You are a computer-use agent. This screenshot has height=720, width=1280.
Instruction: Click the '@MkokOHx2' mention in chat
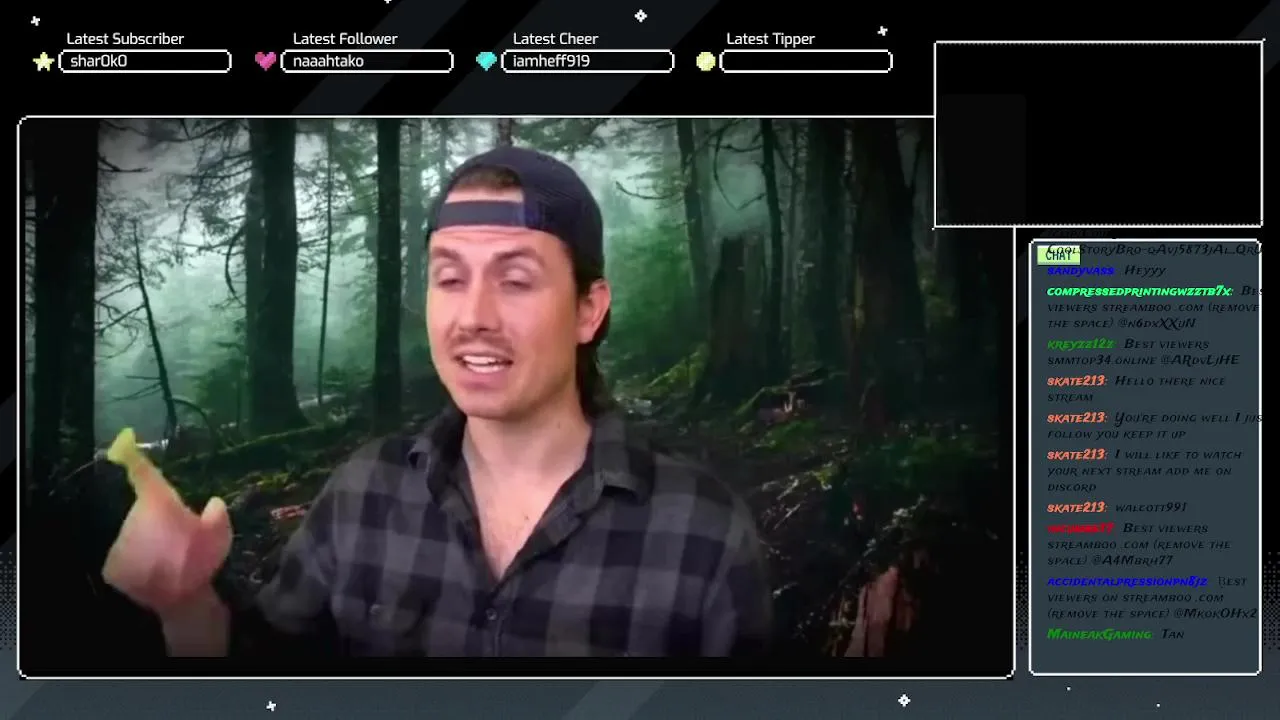coord(1214,613)
